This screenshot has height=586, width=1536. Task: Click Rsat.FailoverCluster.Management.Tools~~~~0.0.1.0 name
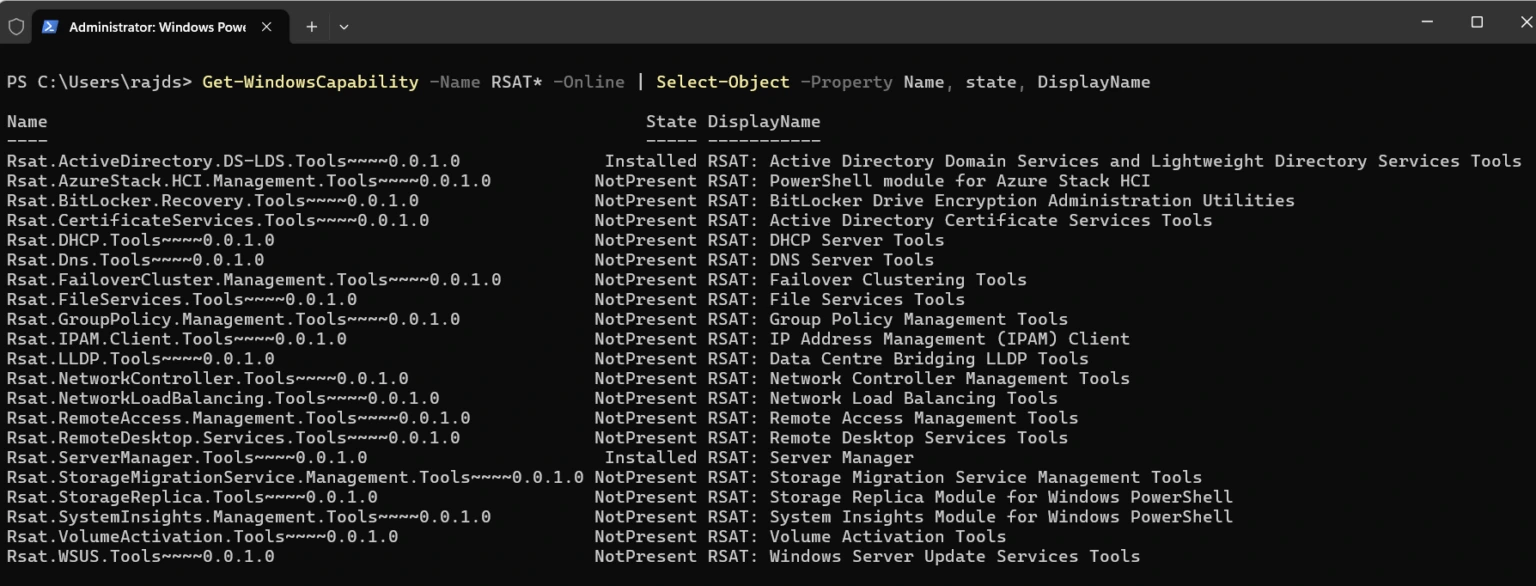(254, 280)
